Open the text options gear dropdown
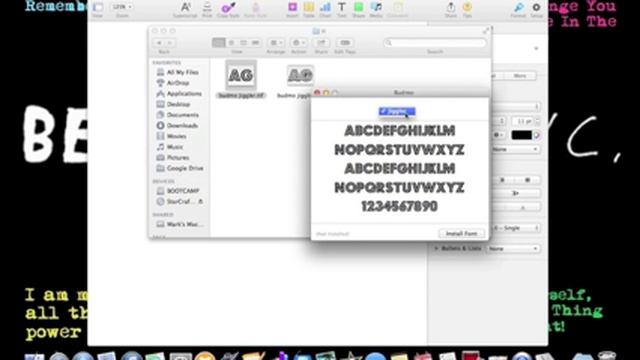Image resolution: width=640 pixels, height=360 pixels. click(498, 135)
